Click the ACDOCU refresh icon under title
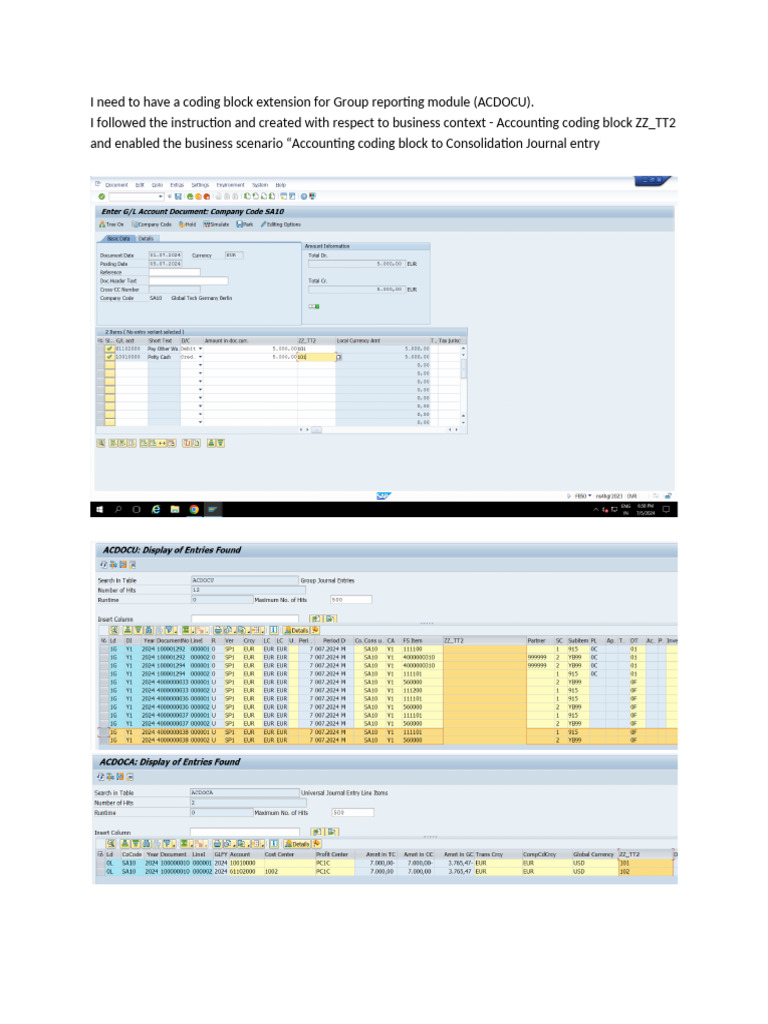 point(103,565)
